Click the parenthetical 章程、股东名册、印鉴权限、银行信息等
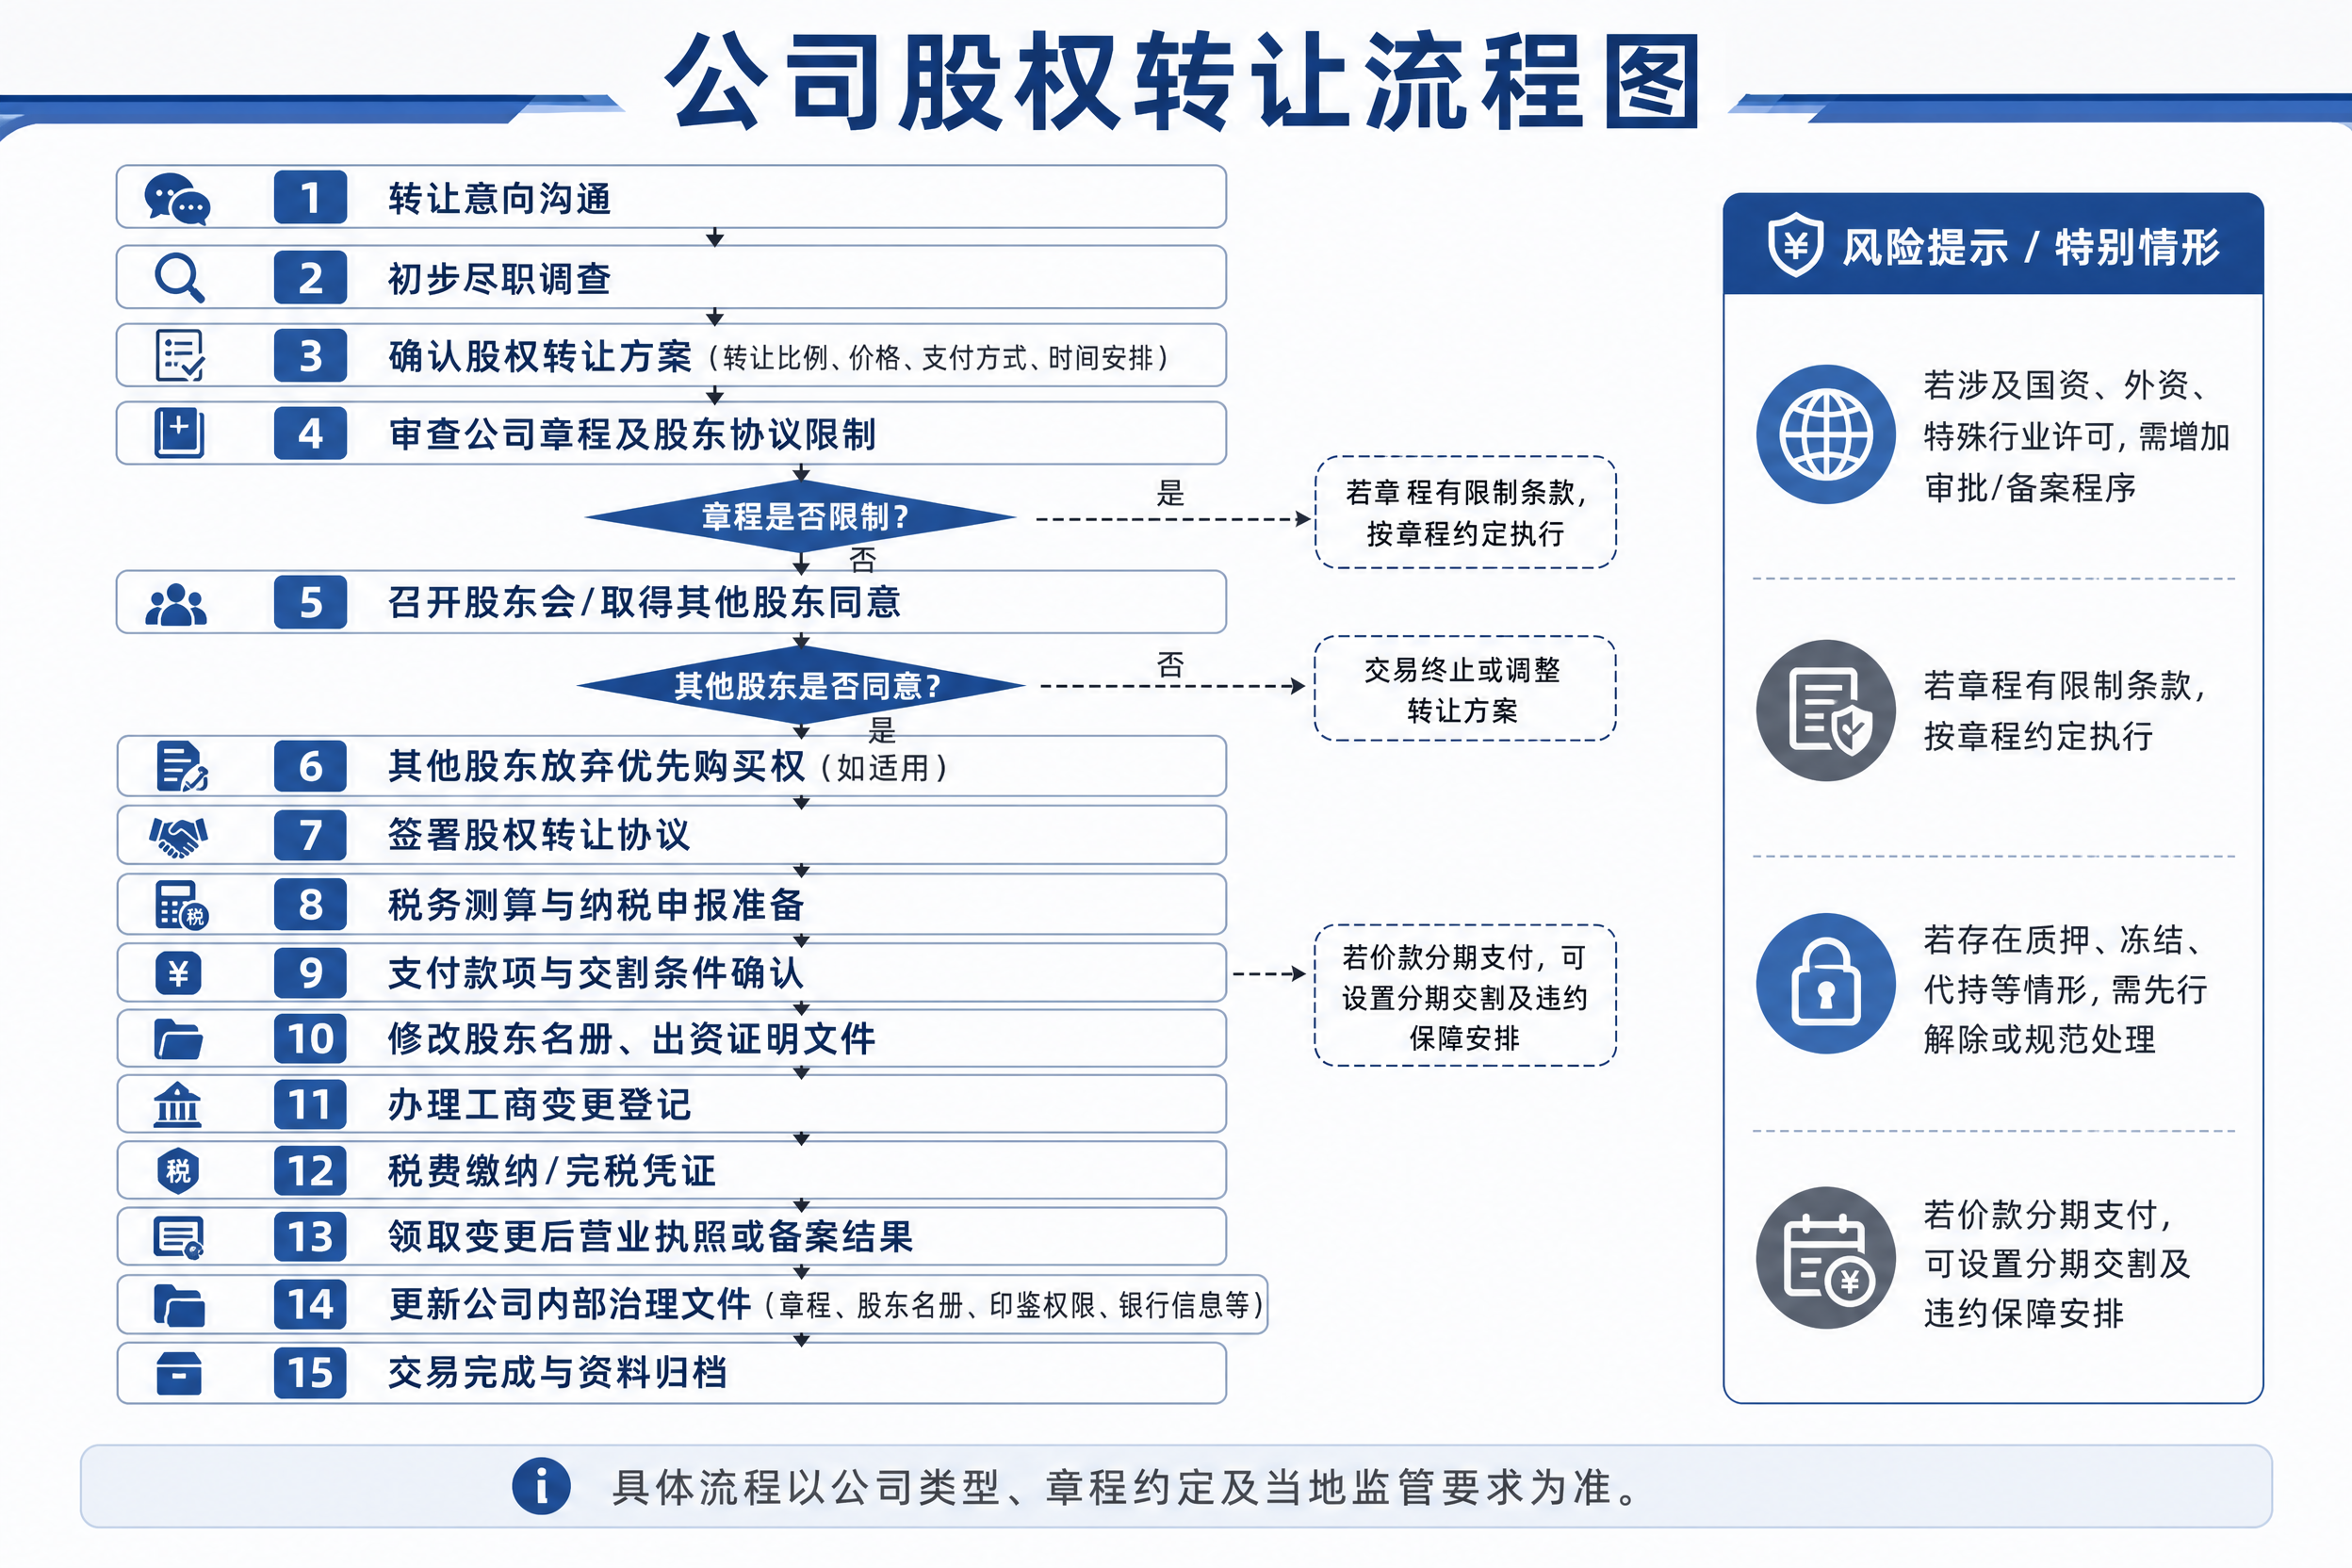 pyautogui.click(x=1014, y=1305)
